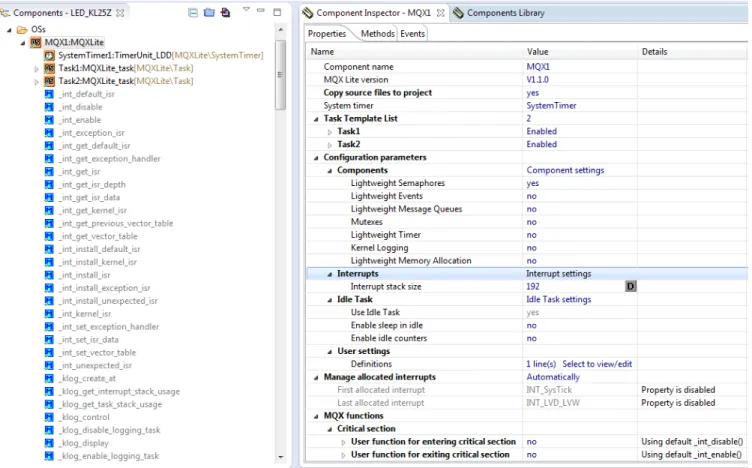Toggle Enable sleep in idle value
Viewport: 752px width, 468px height.
(531, 326)
